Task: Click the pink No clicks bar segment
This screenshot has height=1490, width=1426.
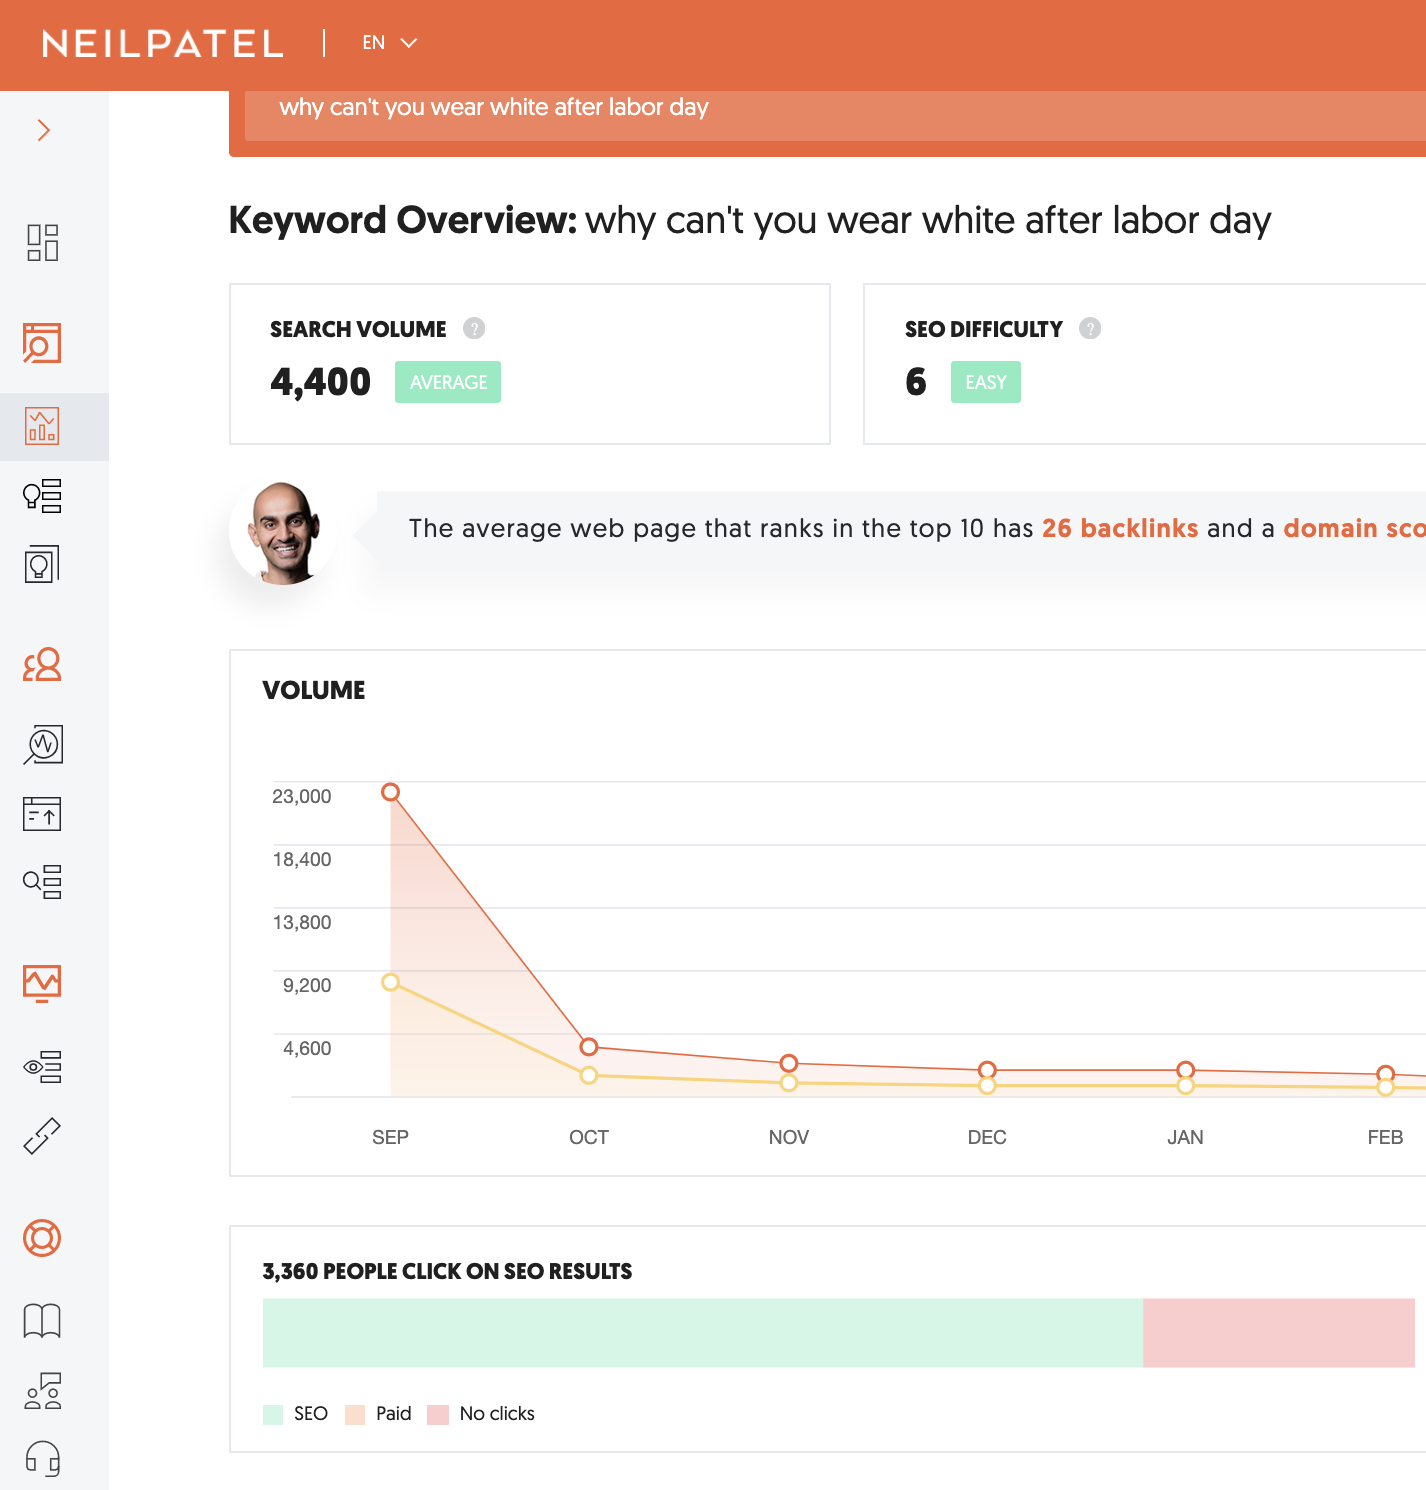Action: 1279,1333
